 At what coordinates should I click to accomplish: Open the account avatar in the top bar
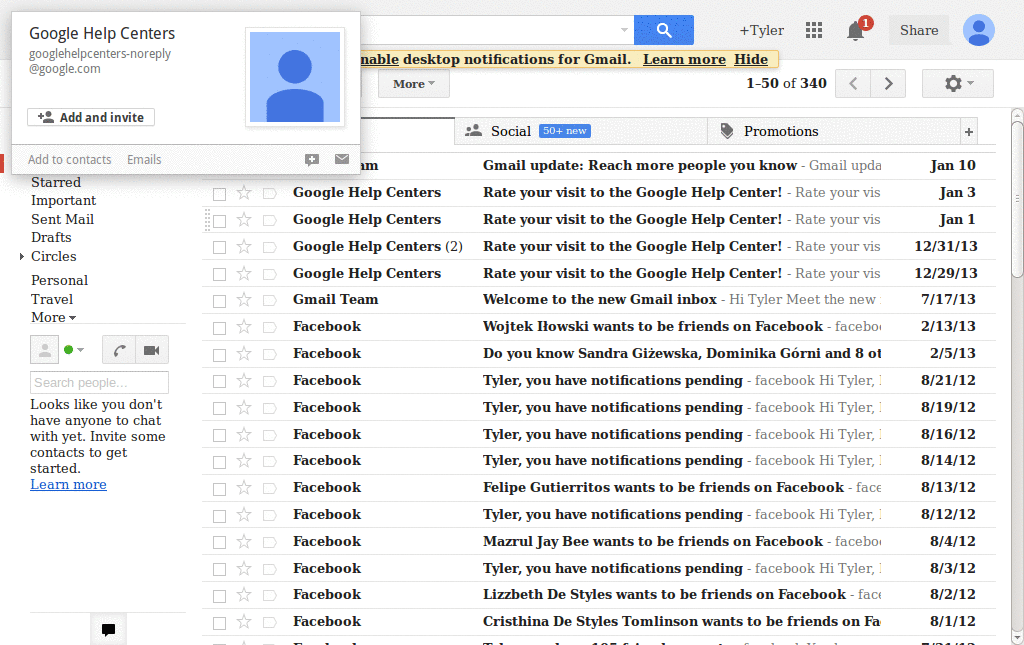click(x=978, y=30)
